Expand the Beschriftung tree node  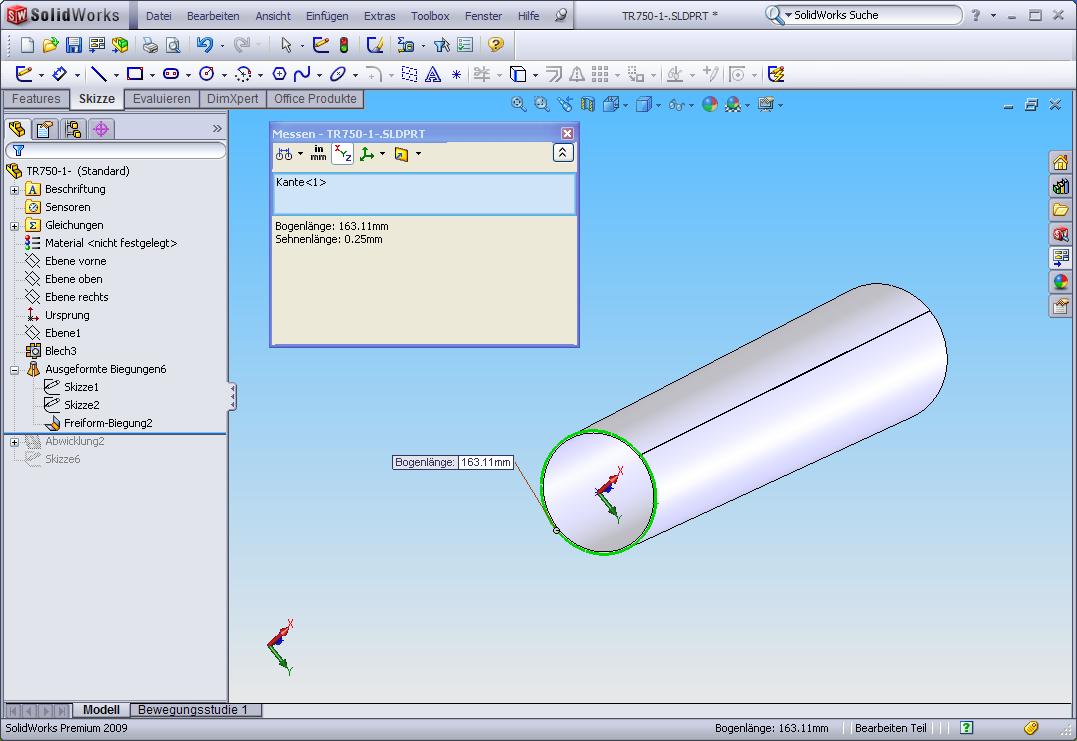pyautogui.click(x=14, y=190)
